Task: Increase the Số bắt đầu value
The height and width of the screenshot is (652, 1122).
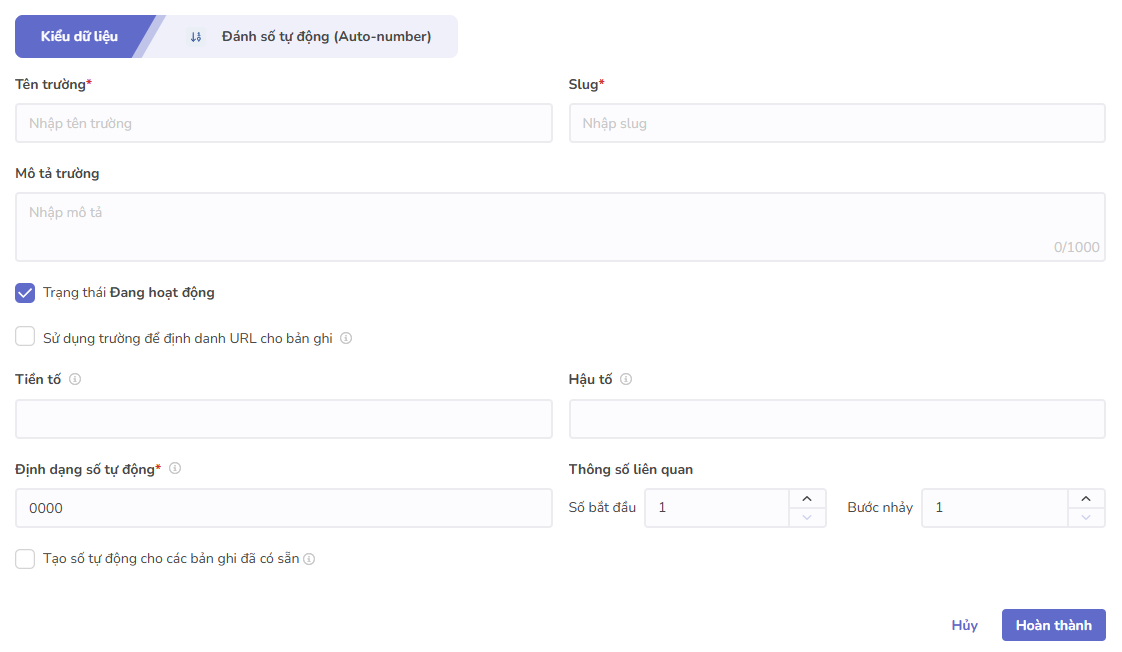Action: tap(807, 499)
